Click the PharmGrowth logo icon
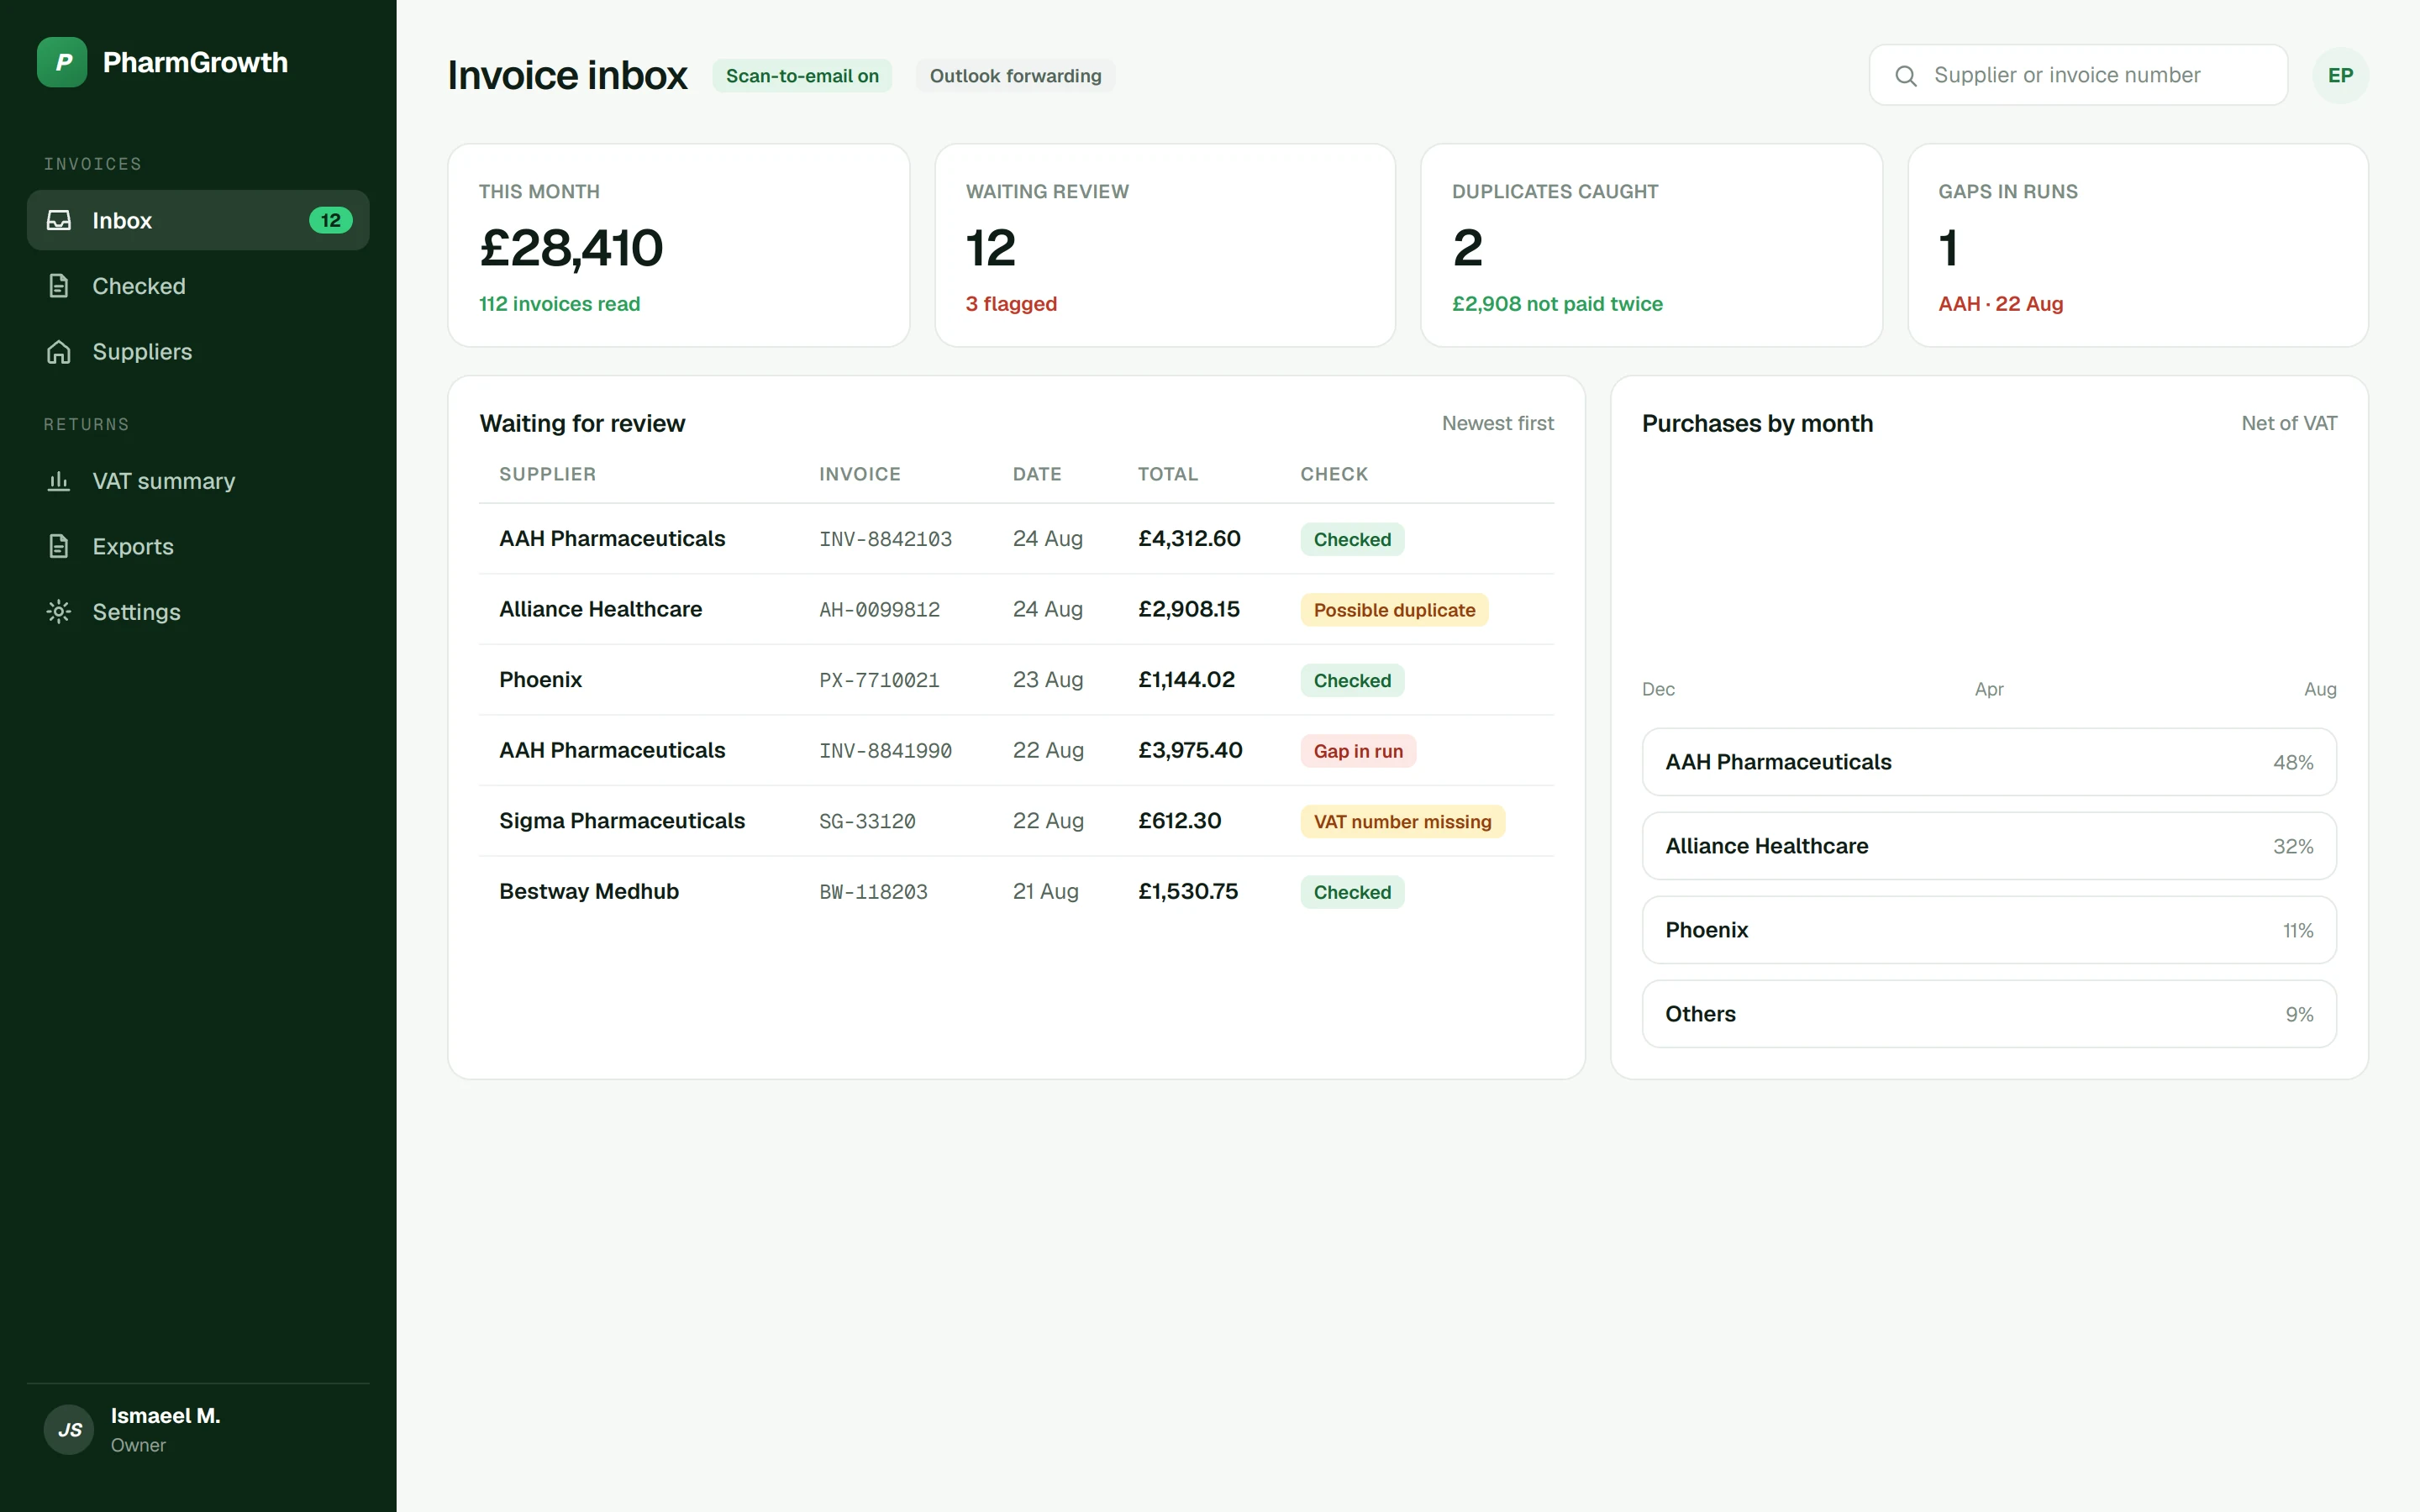The image size is (2420, 1512). click(62, 62)
